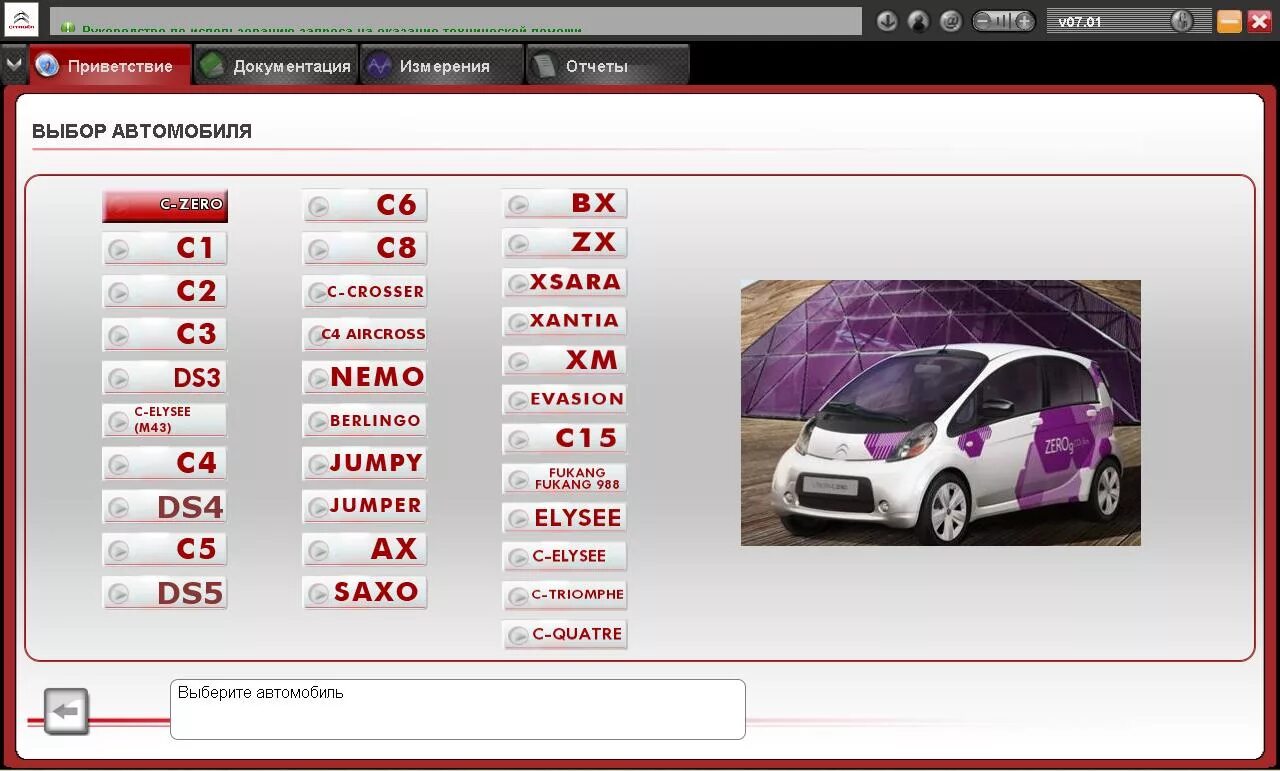Switch to the Приветствие tab
This screenshot has height=771, width=1280.
[x=110, y=66]
